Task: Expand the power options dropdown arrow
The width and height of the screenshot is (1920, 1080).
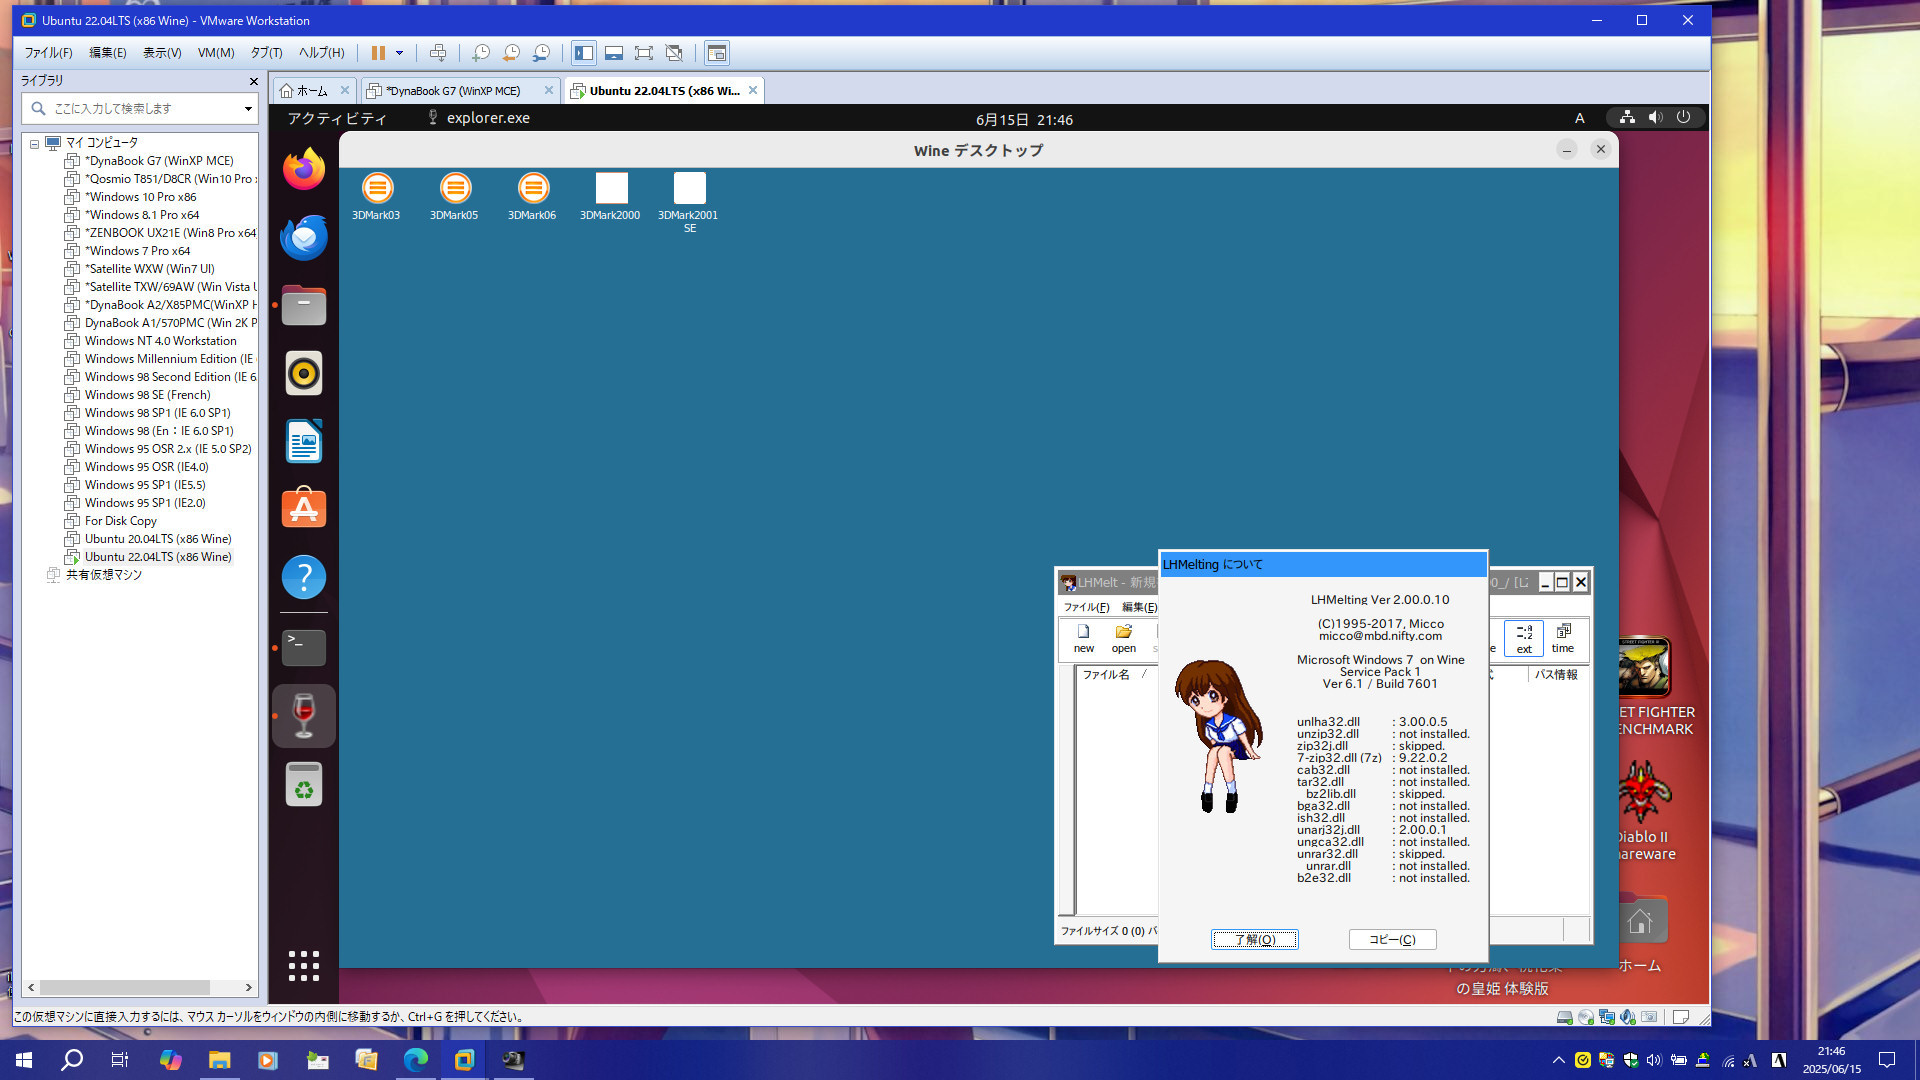Action: point(399,53)
